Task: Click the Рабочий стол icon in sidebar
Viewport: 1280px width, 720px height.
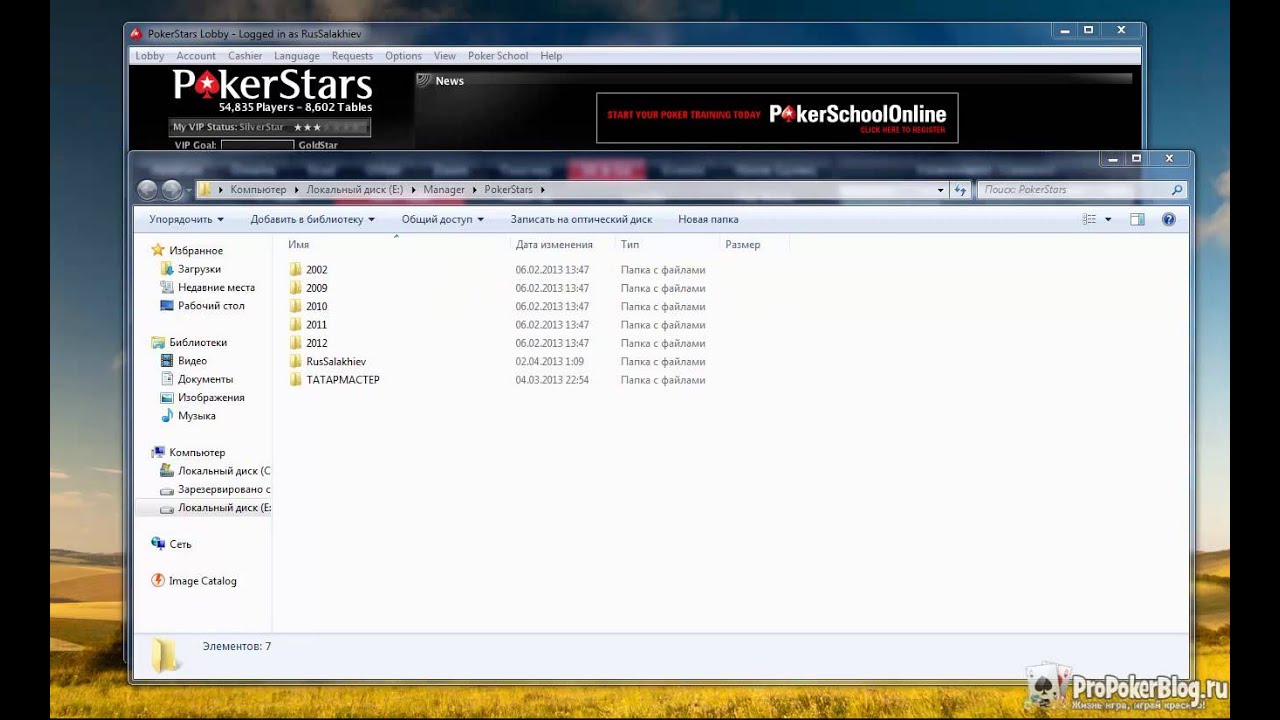Action: (167, 306)
